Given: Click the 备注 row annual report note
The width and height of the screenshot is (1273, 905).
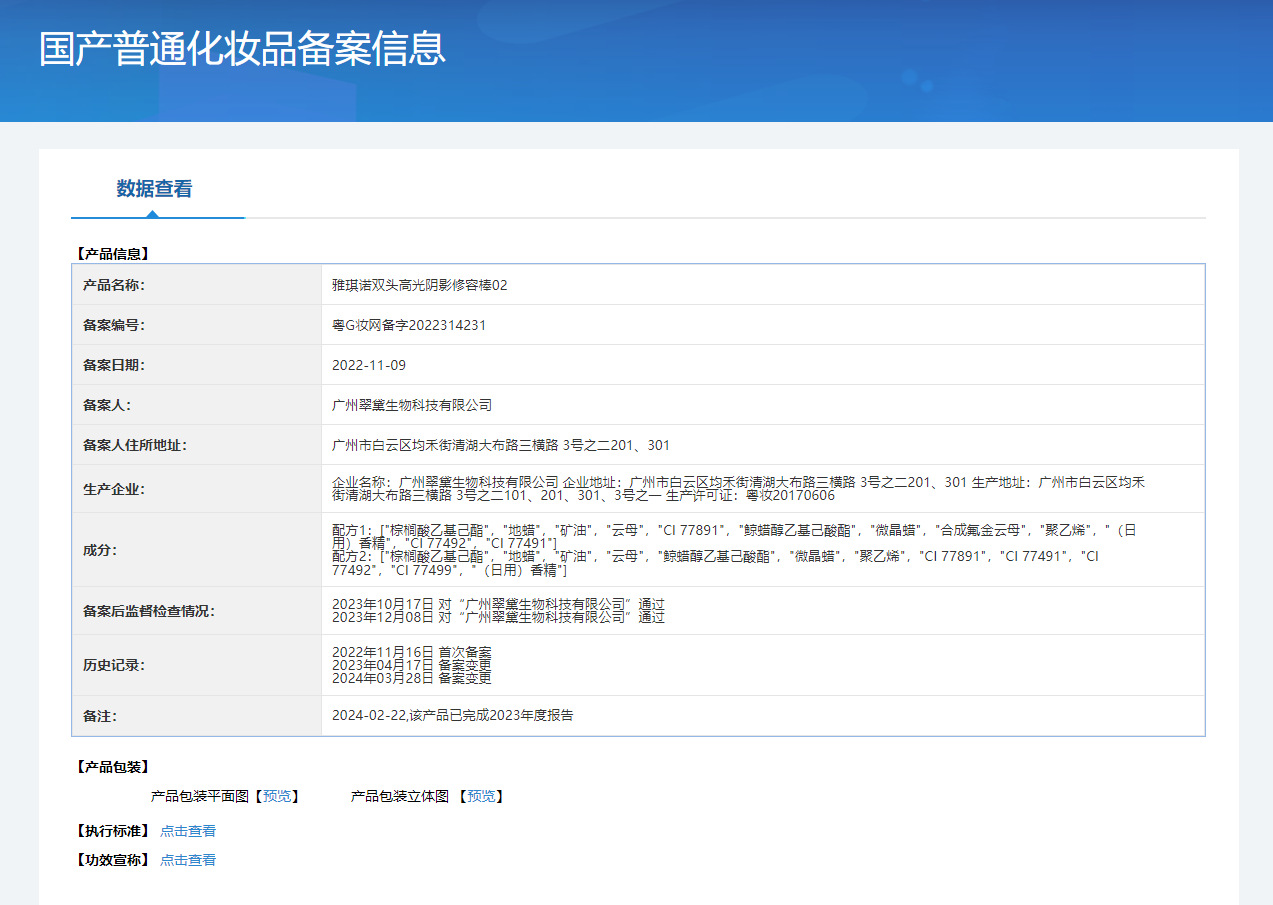Looking at the screenshot, I should pyautogui.click(x=454, y=715).
